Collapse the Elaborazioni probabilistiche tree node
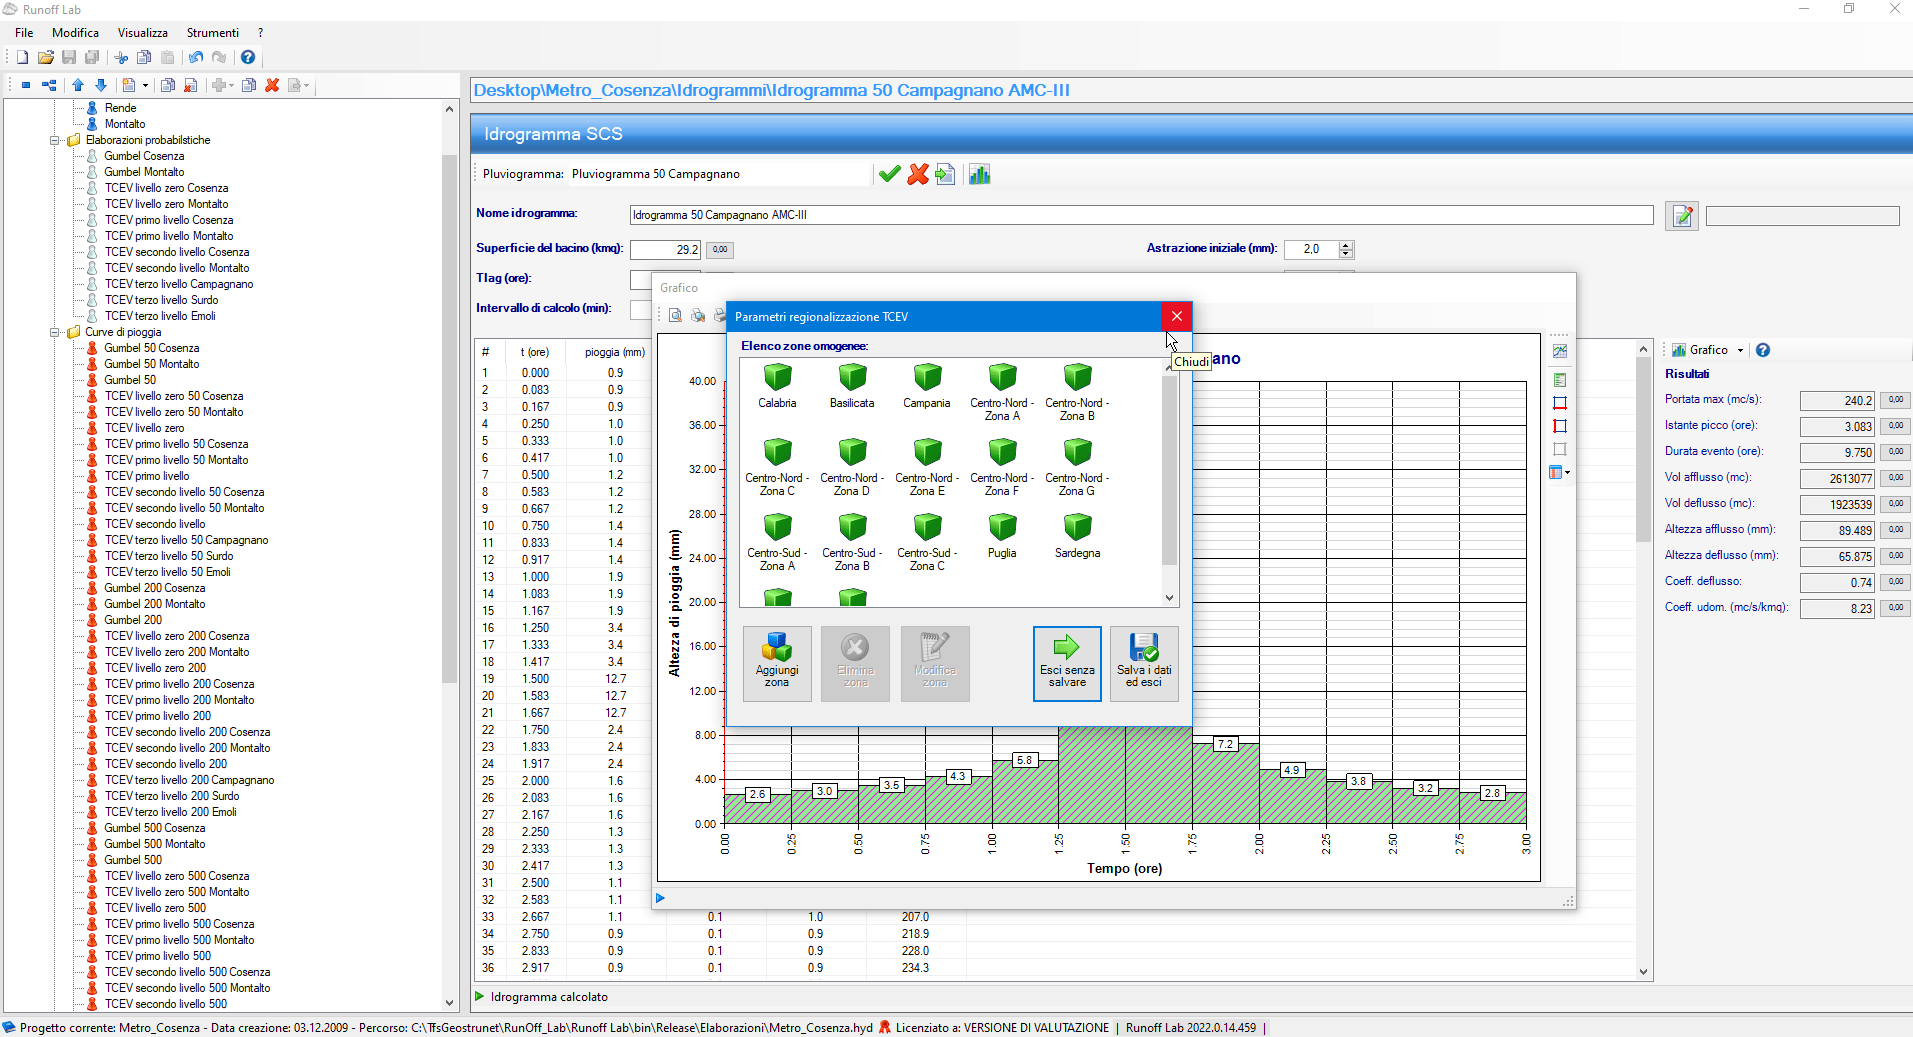 pyautogui.click(x=56, y=140)
